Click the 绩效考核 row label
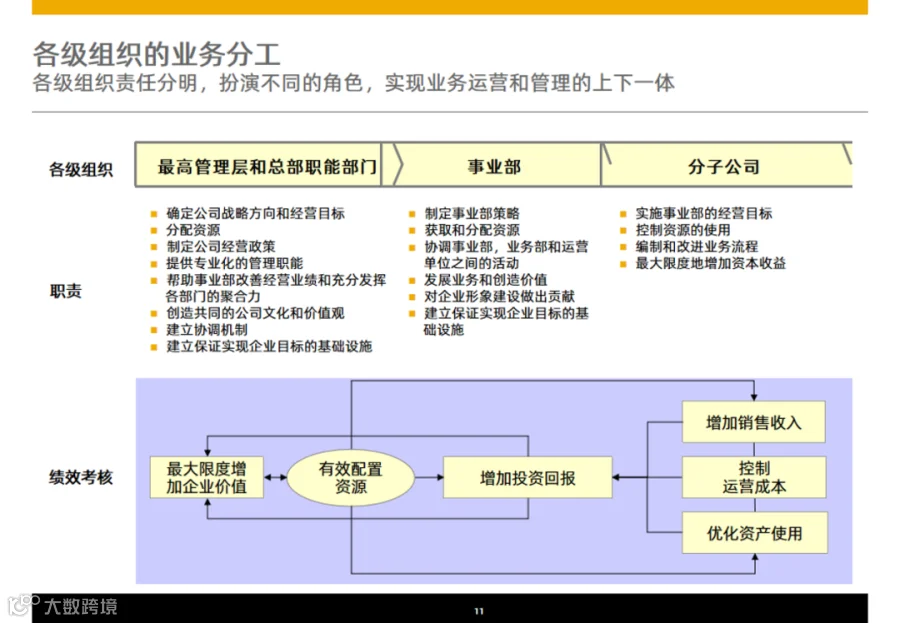Viewport: 900px width, 623px height. pos(81,477)
